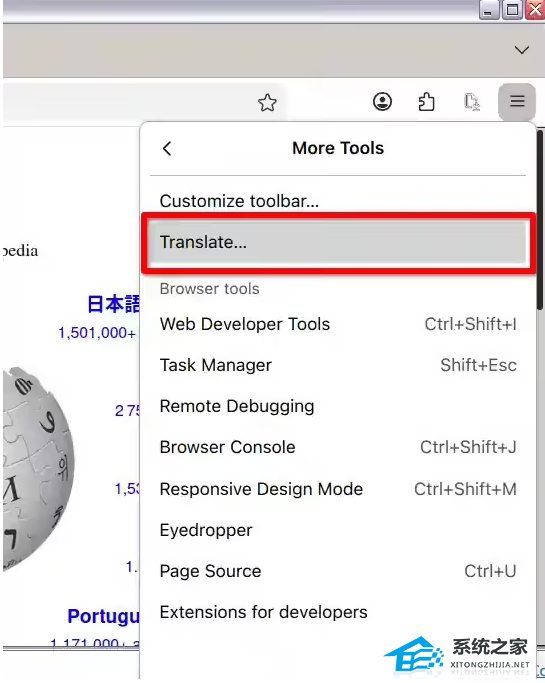Click the Wikipedia globe logo
The width and height of the screenshot is (545, 683).
coord(38,468)
